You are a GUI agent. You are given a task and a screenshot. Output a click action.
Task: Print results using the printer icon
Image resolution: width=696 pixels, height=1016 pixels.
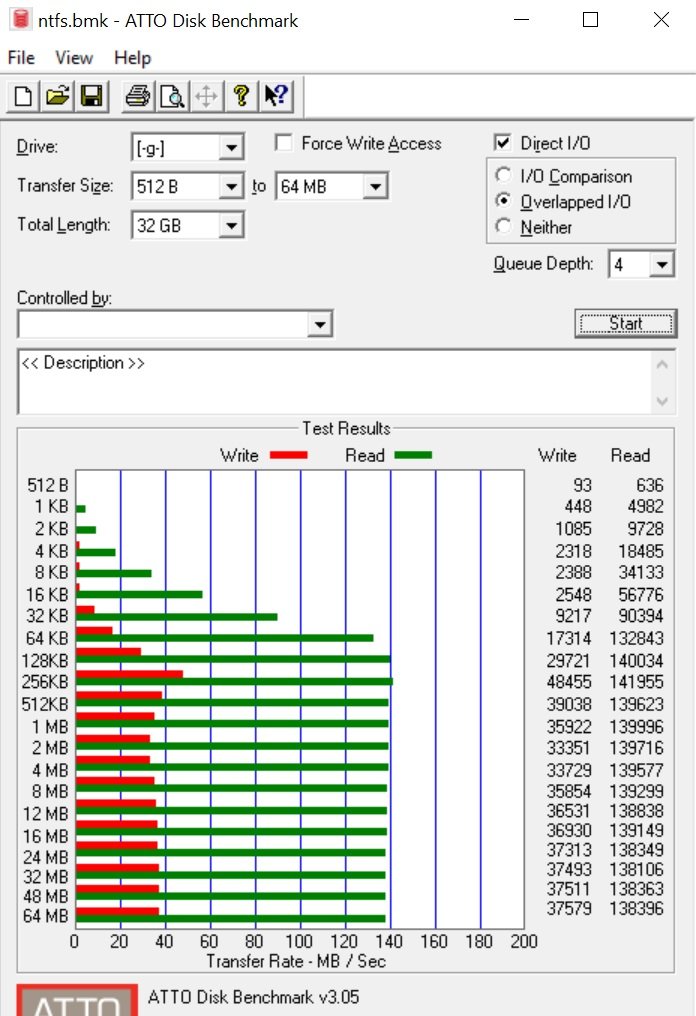point(137,97)
